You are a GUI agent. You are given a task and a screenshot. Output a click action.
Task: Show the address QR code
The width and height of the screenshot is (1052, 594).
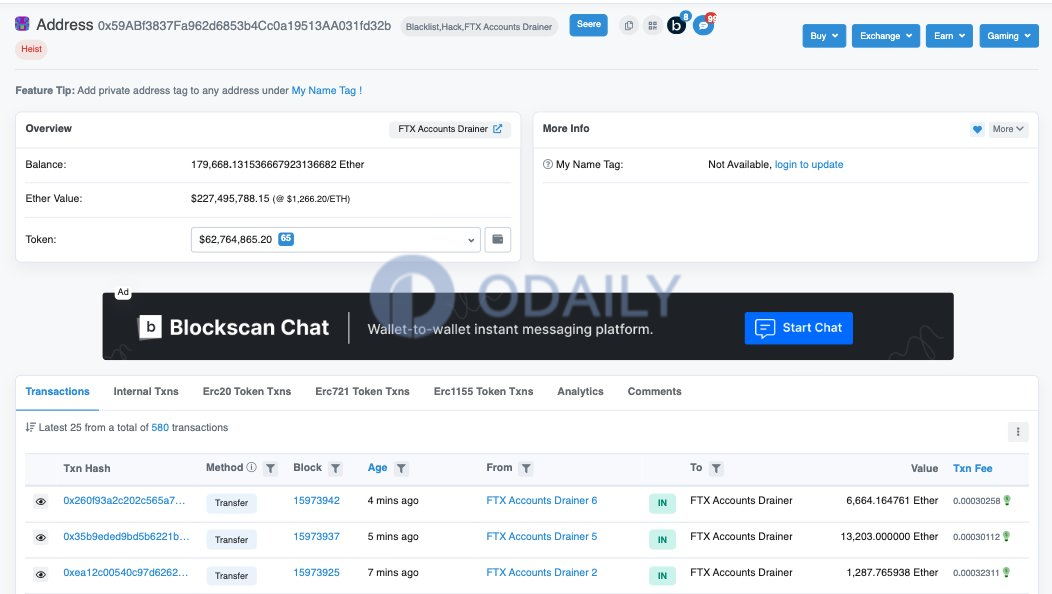[x=652, y=26]
